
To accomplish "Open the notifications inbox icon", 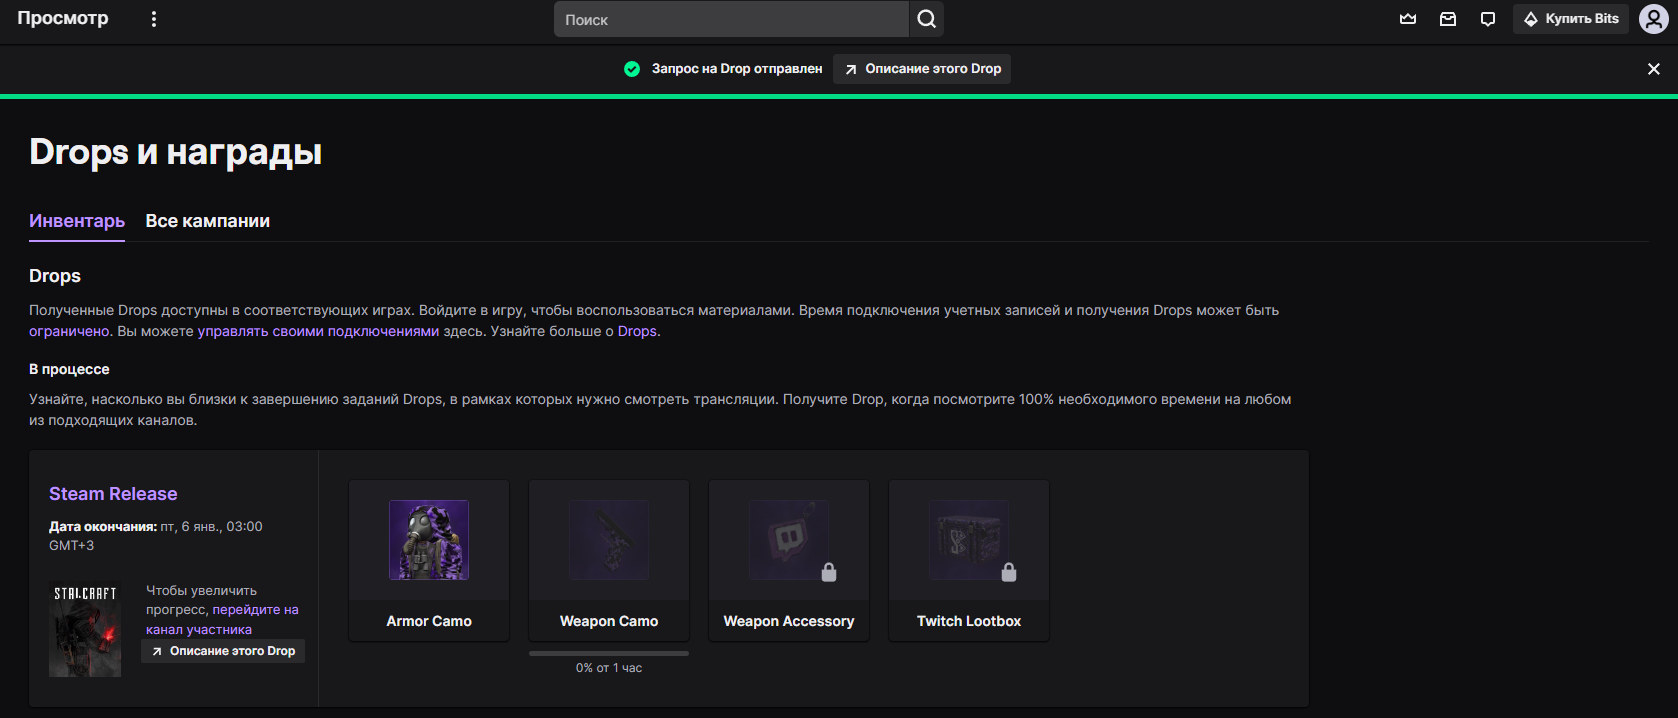I will point(1448,19).
